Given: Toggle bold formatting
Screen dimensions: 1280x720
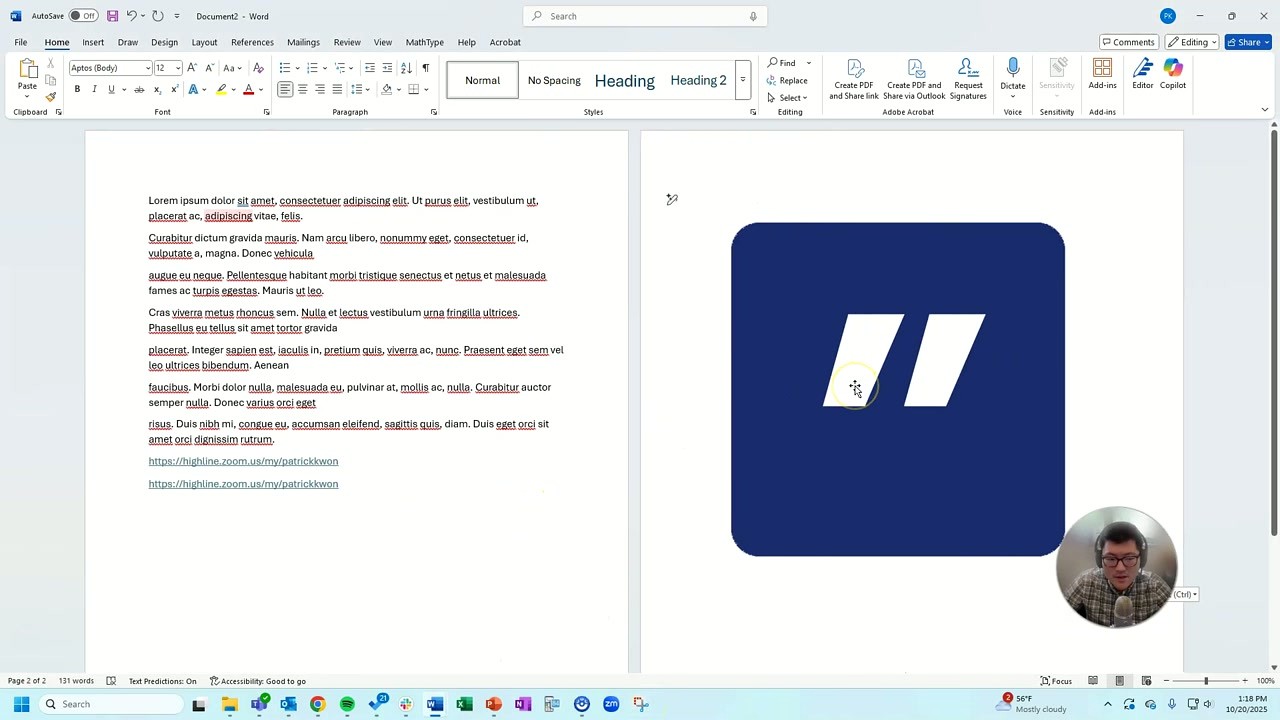Looking at the screenshot, I should pos(77,89).
